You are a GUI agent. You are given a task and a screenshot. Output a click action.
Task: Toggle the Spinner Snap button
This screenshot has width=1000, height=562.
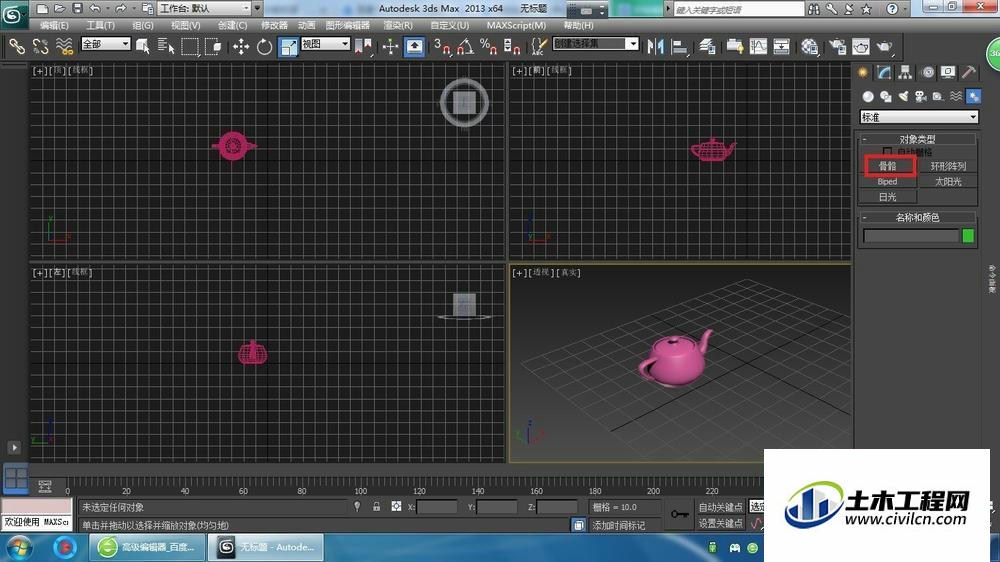[512, 46]
